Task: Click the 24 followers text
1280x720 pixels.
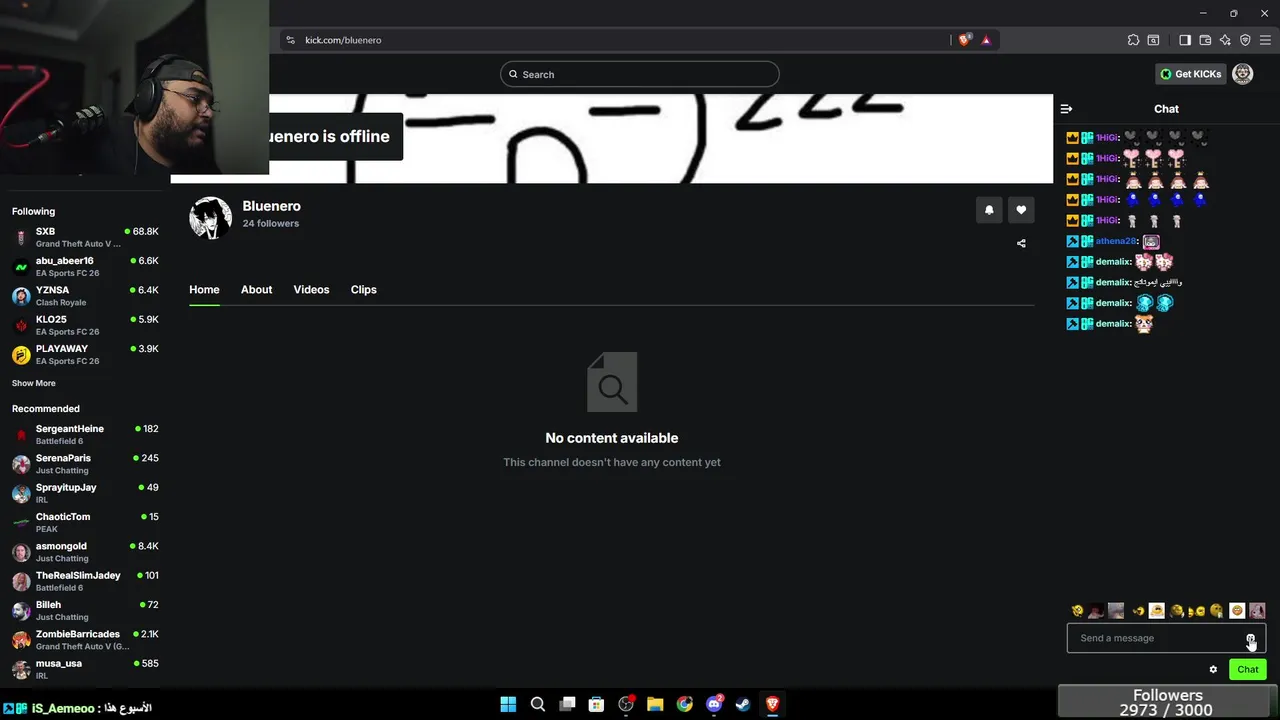Action: coord(271,223)
